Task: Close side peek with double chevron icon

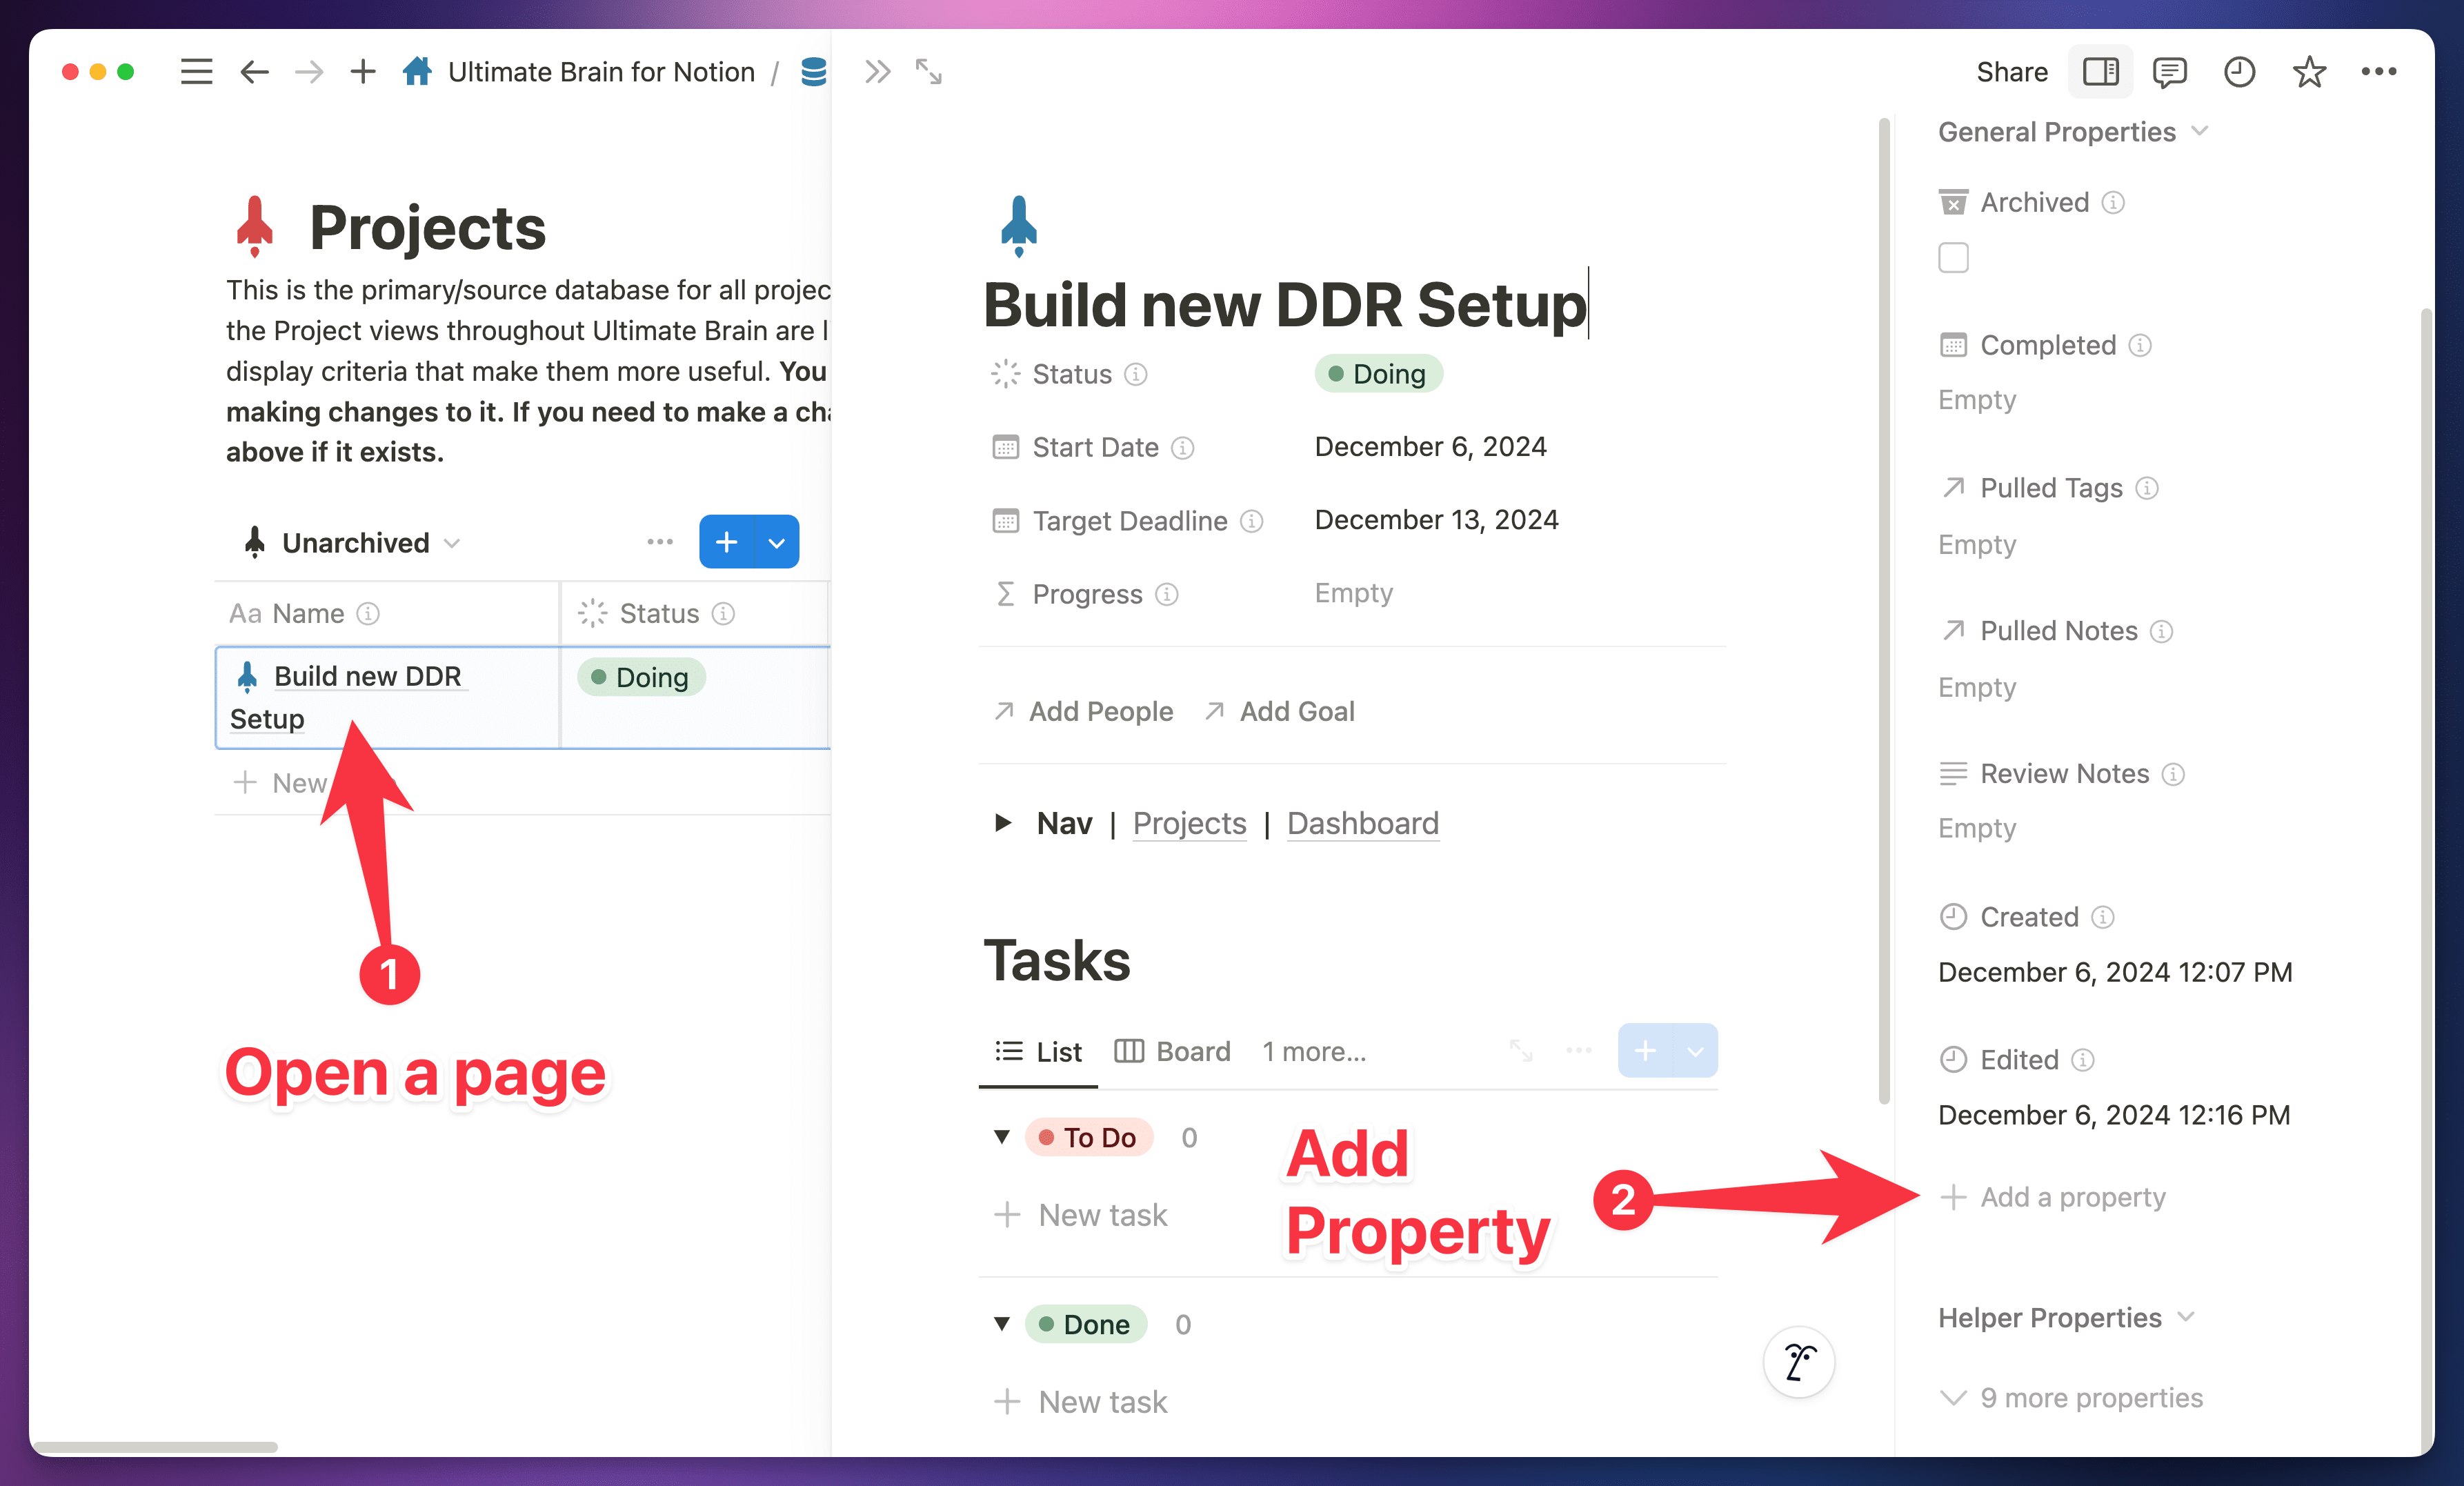Action: point(877,72)
